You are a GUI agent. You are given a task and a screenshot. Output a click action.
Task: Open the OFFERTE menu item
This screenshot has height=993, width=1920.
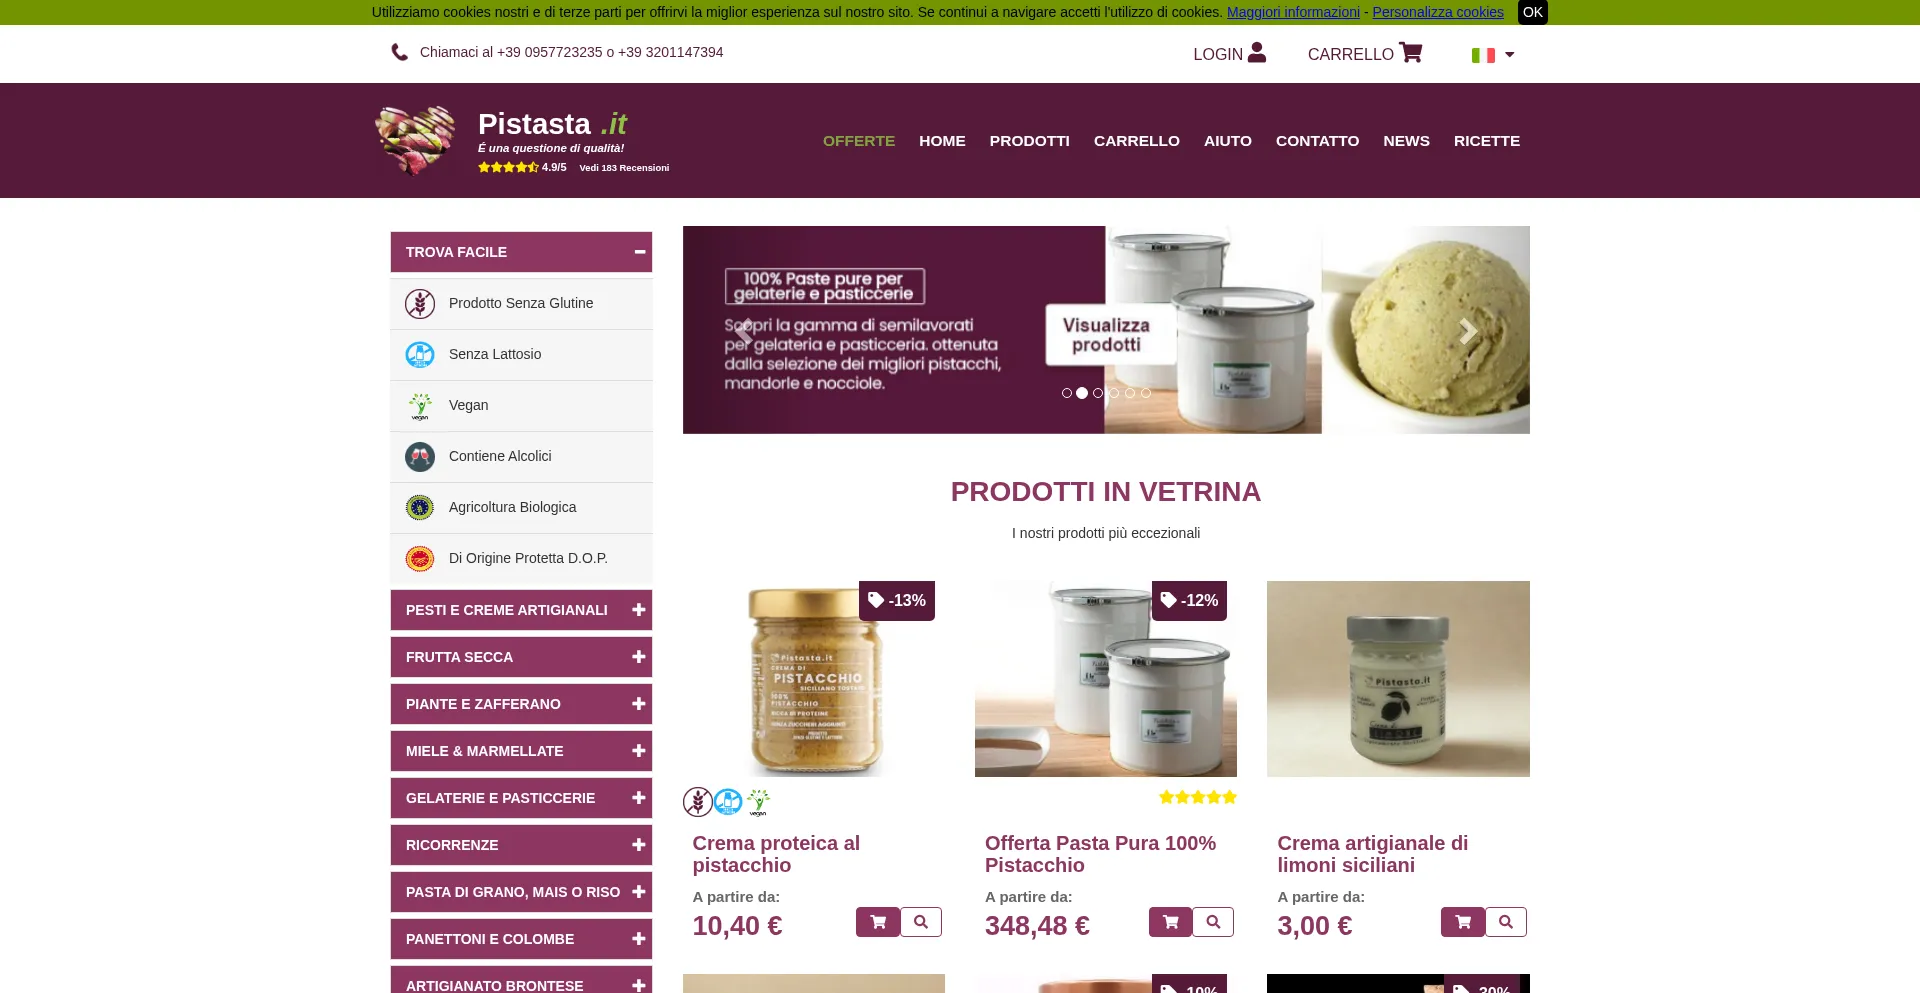point(859,141)
